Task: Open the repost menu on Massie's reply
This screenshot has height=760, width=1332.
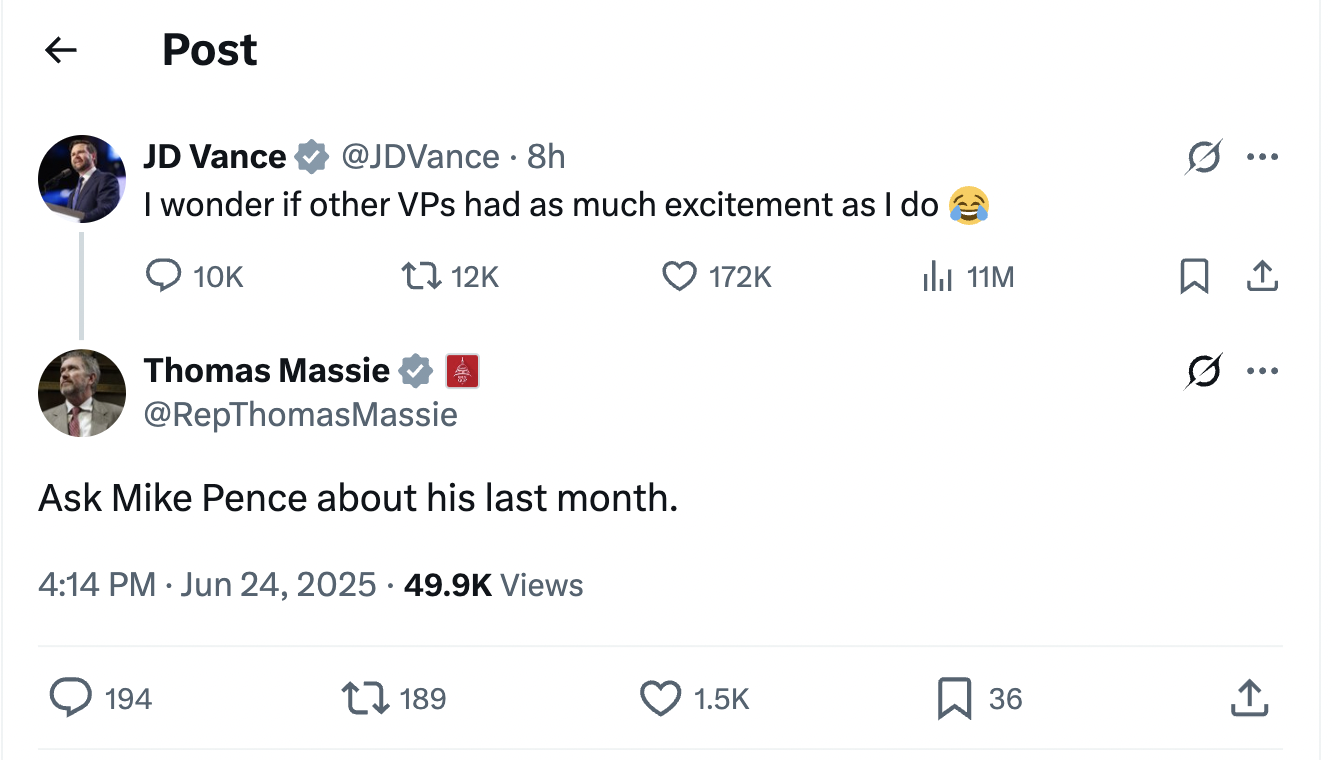Action: click(365, 699)
